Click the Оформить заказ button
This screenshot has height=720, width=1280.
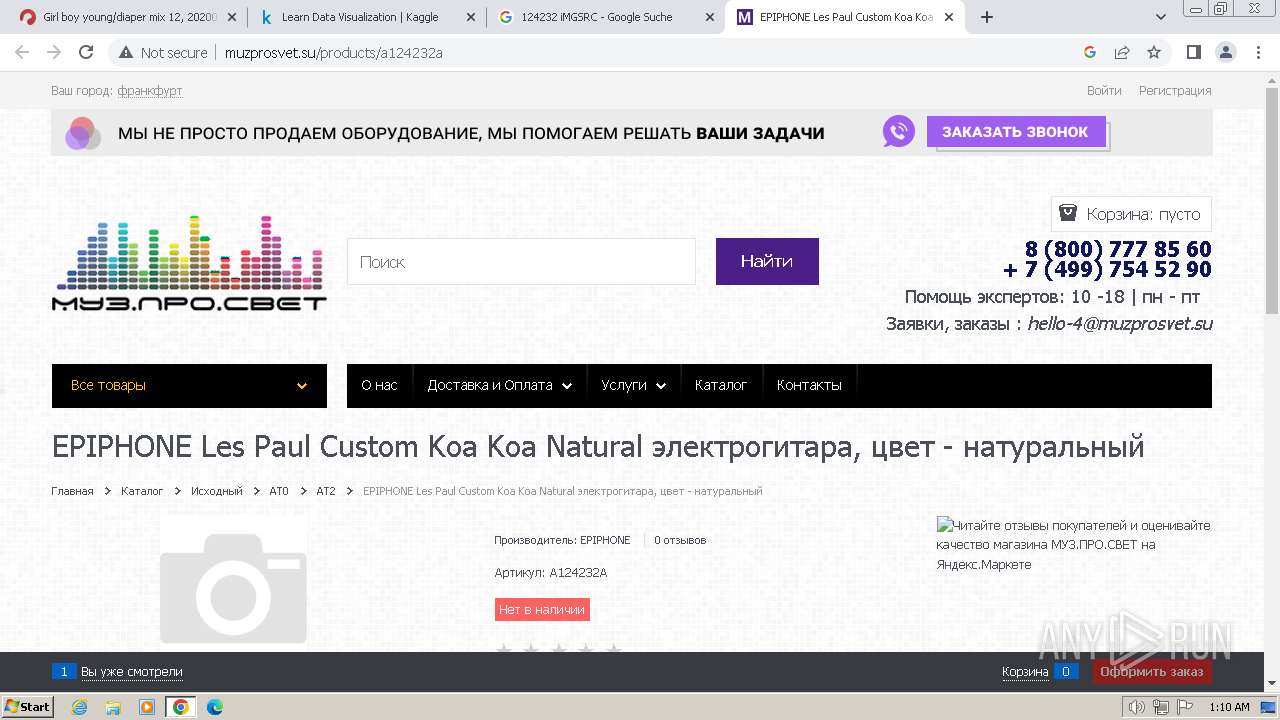[1152, 672]
